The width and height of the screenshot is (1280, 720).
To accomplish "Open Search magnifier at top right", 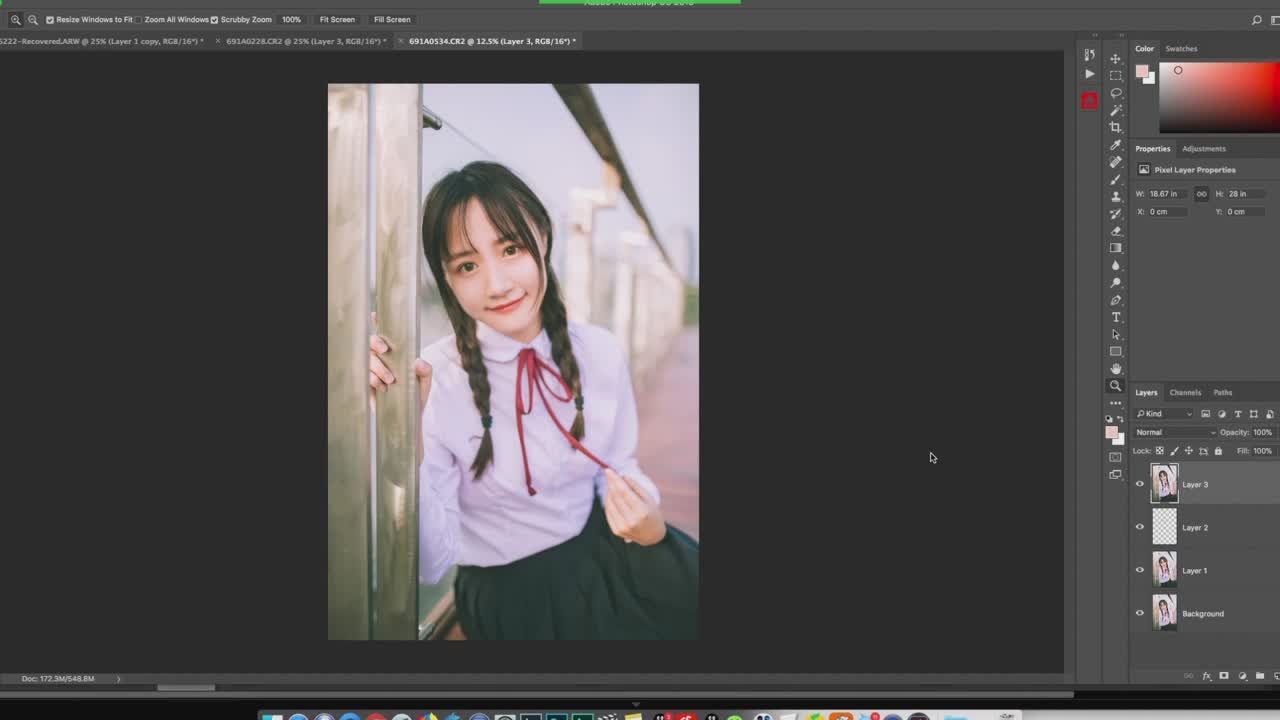I will click(x=1257, y=20).
